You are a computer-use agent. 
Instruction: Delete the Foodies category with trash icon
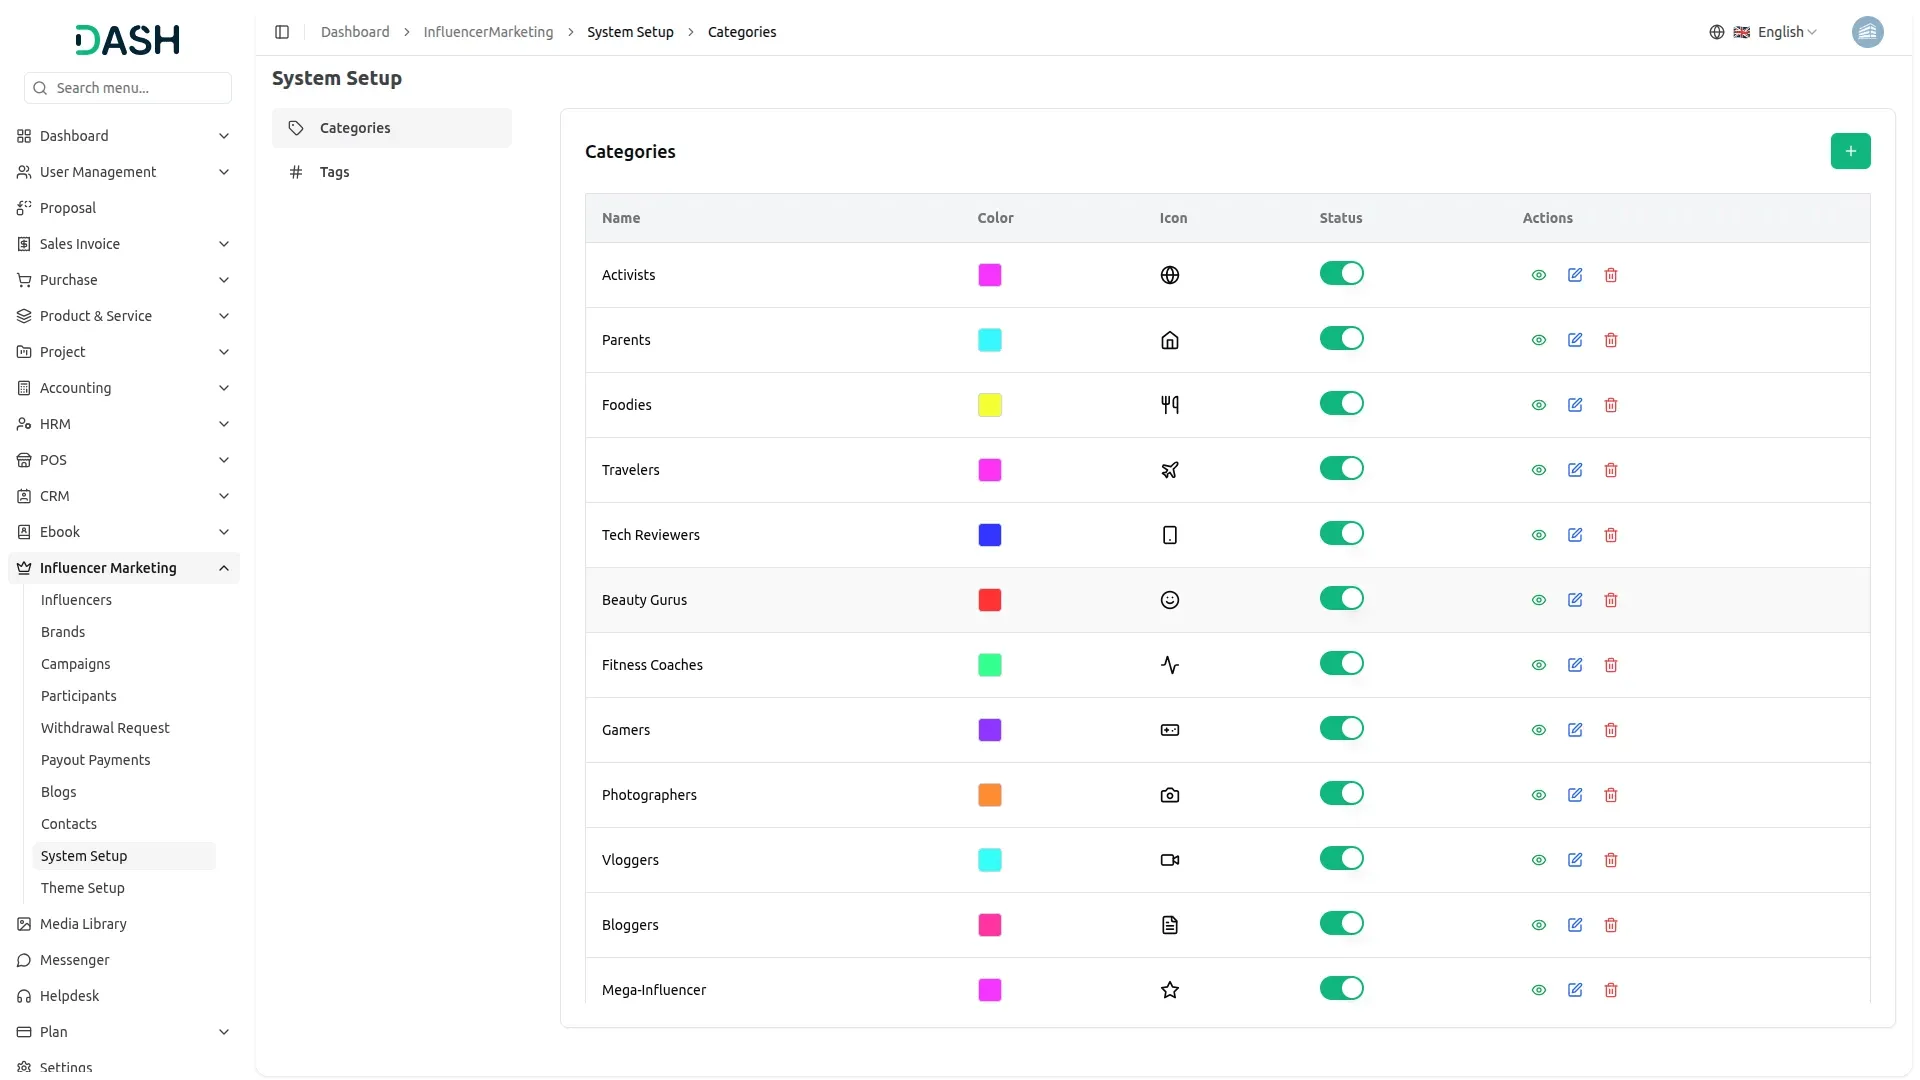pyautogui.click(x=1610, y=405)
